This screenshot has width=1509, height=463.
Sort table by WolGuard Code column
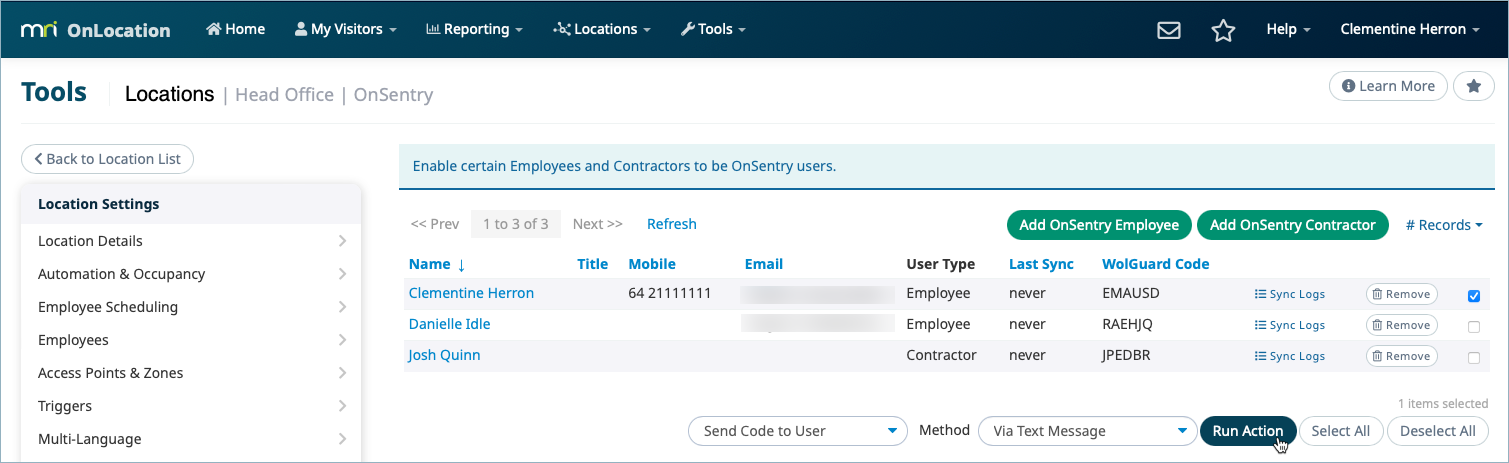tap(1156, 264)
